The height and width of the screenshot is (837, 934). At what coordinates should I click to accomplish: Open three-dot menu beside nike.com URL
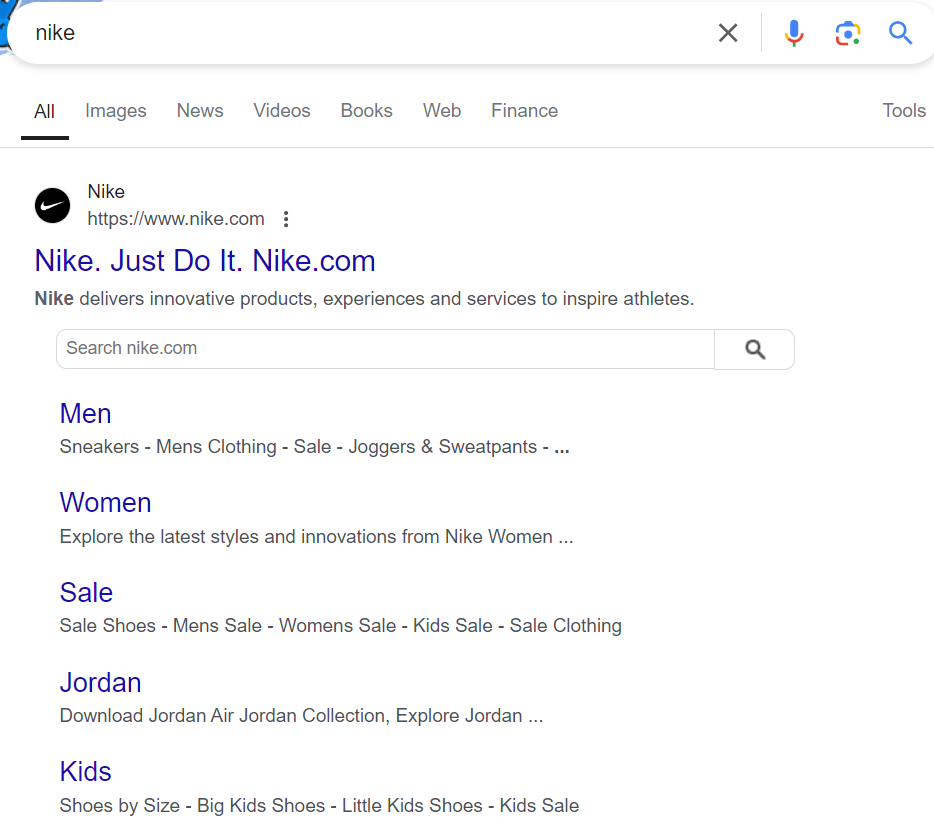[x=286, y=219]
